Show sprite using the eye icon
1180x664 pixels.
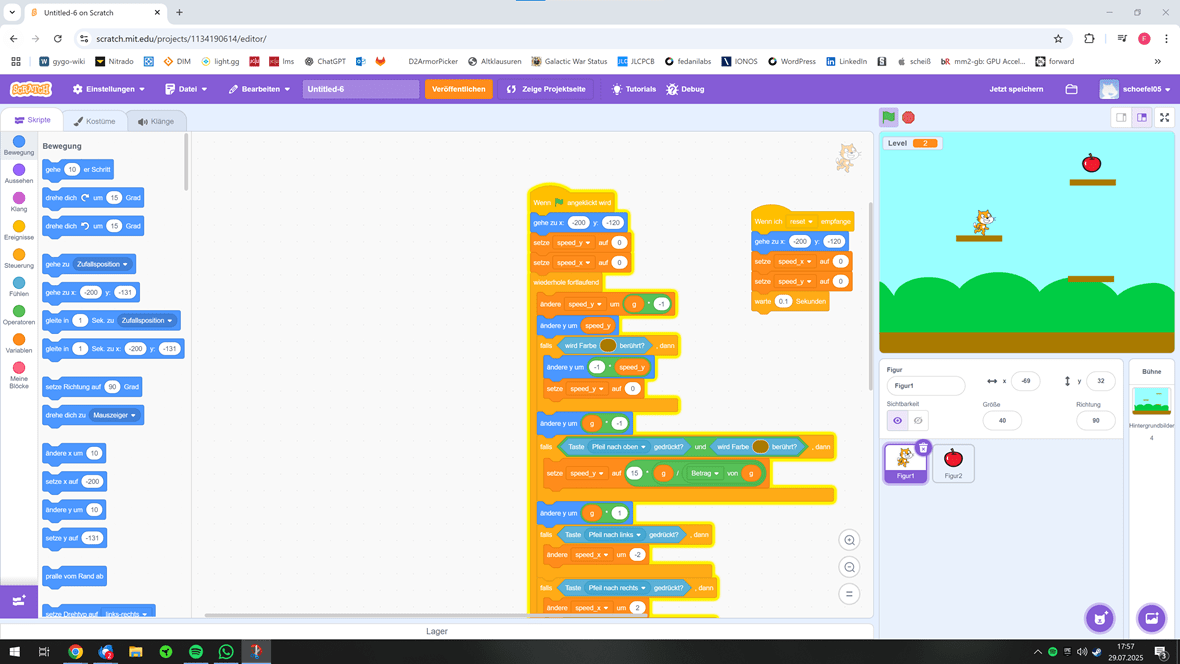click(897, 420)
